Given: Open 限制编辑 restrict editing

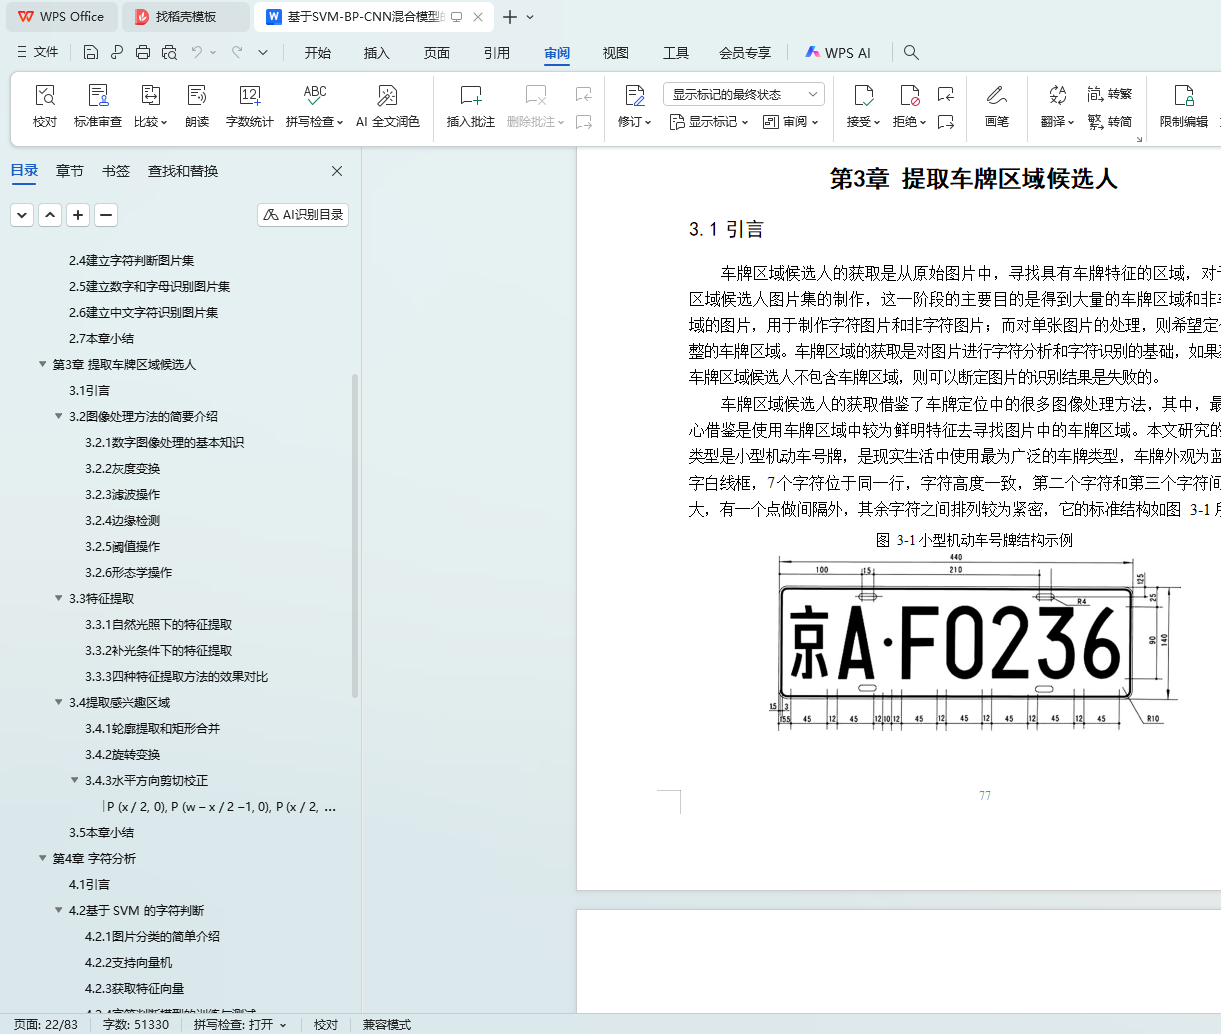Looking at the screenshot, I should [x=1184, y=105].
